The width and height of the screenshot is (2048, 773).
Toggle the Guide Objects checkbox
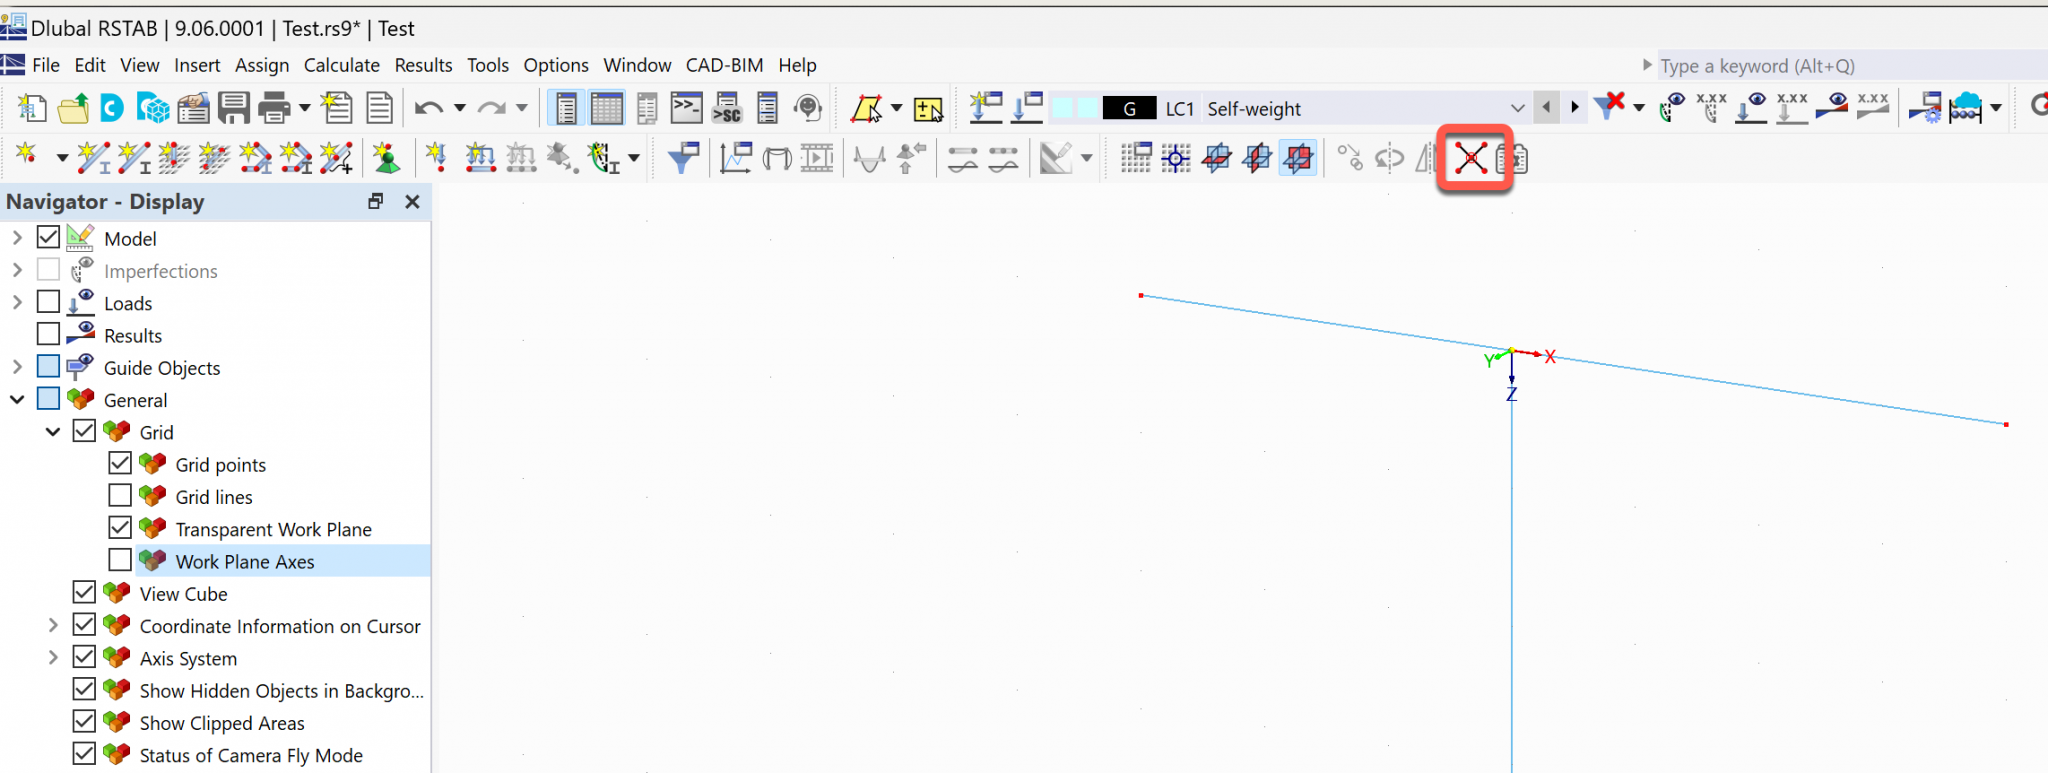point(48,366)
